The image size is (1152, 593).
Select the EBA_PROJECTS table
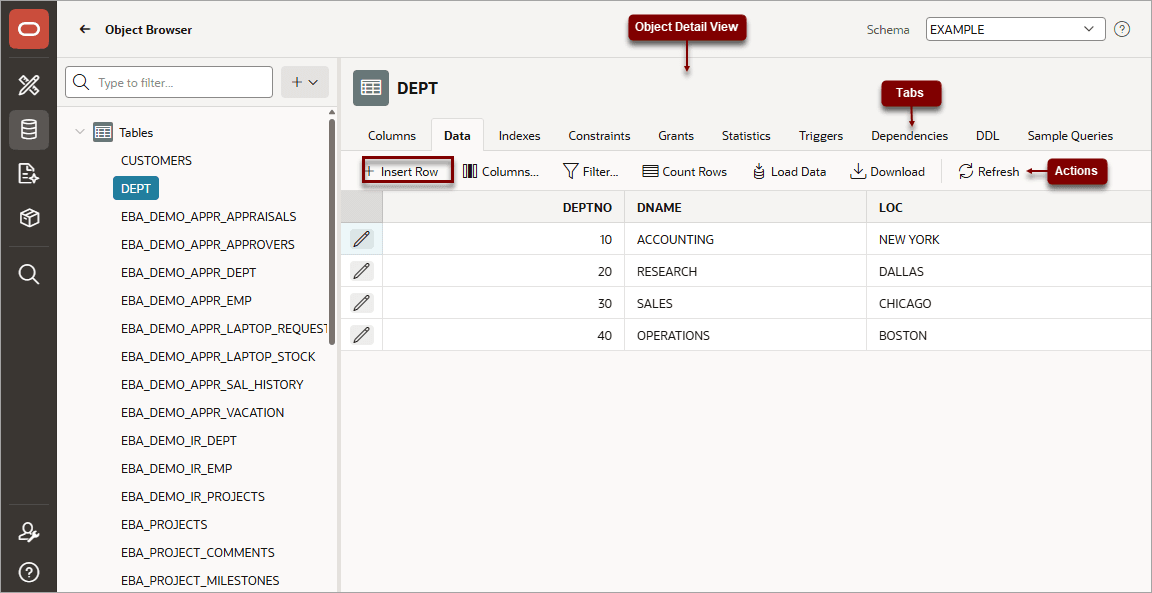[164, 524]
